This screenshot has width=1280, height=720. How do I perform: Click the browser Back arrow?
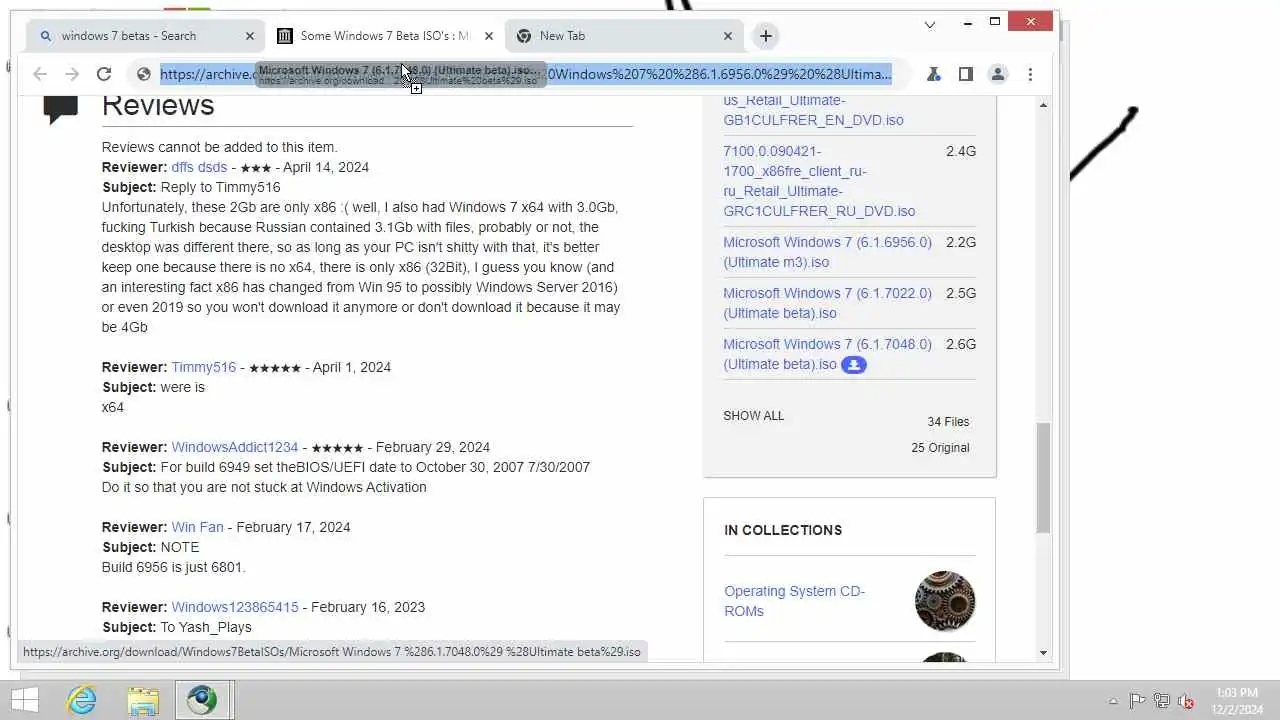(x=40, y=74)
